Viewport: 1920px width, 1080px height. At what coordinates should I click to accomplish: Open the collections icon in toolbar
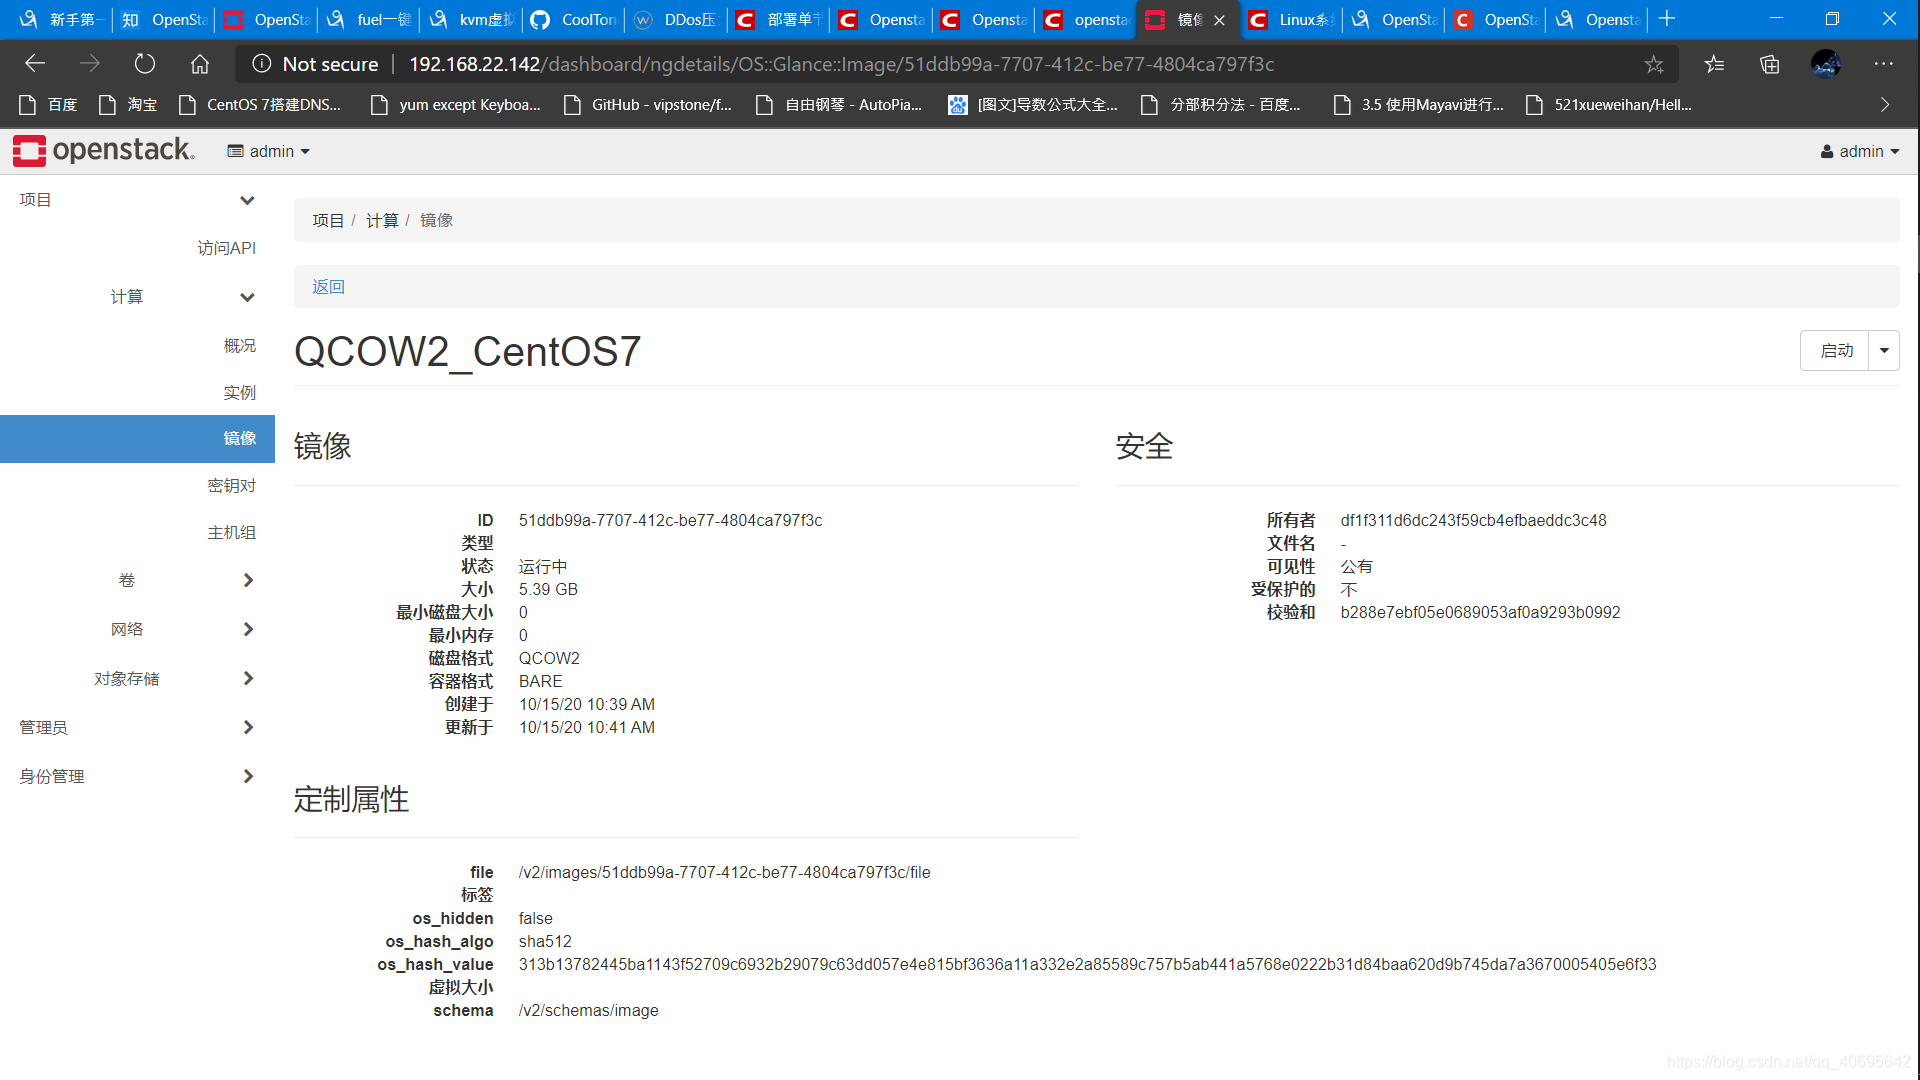point(1769,64)
